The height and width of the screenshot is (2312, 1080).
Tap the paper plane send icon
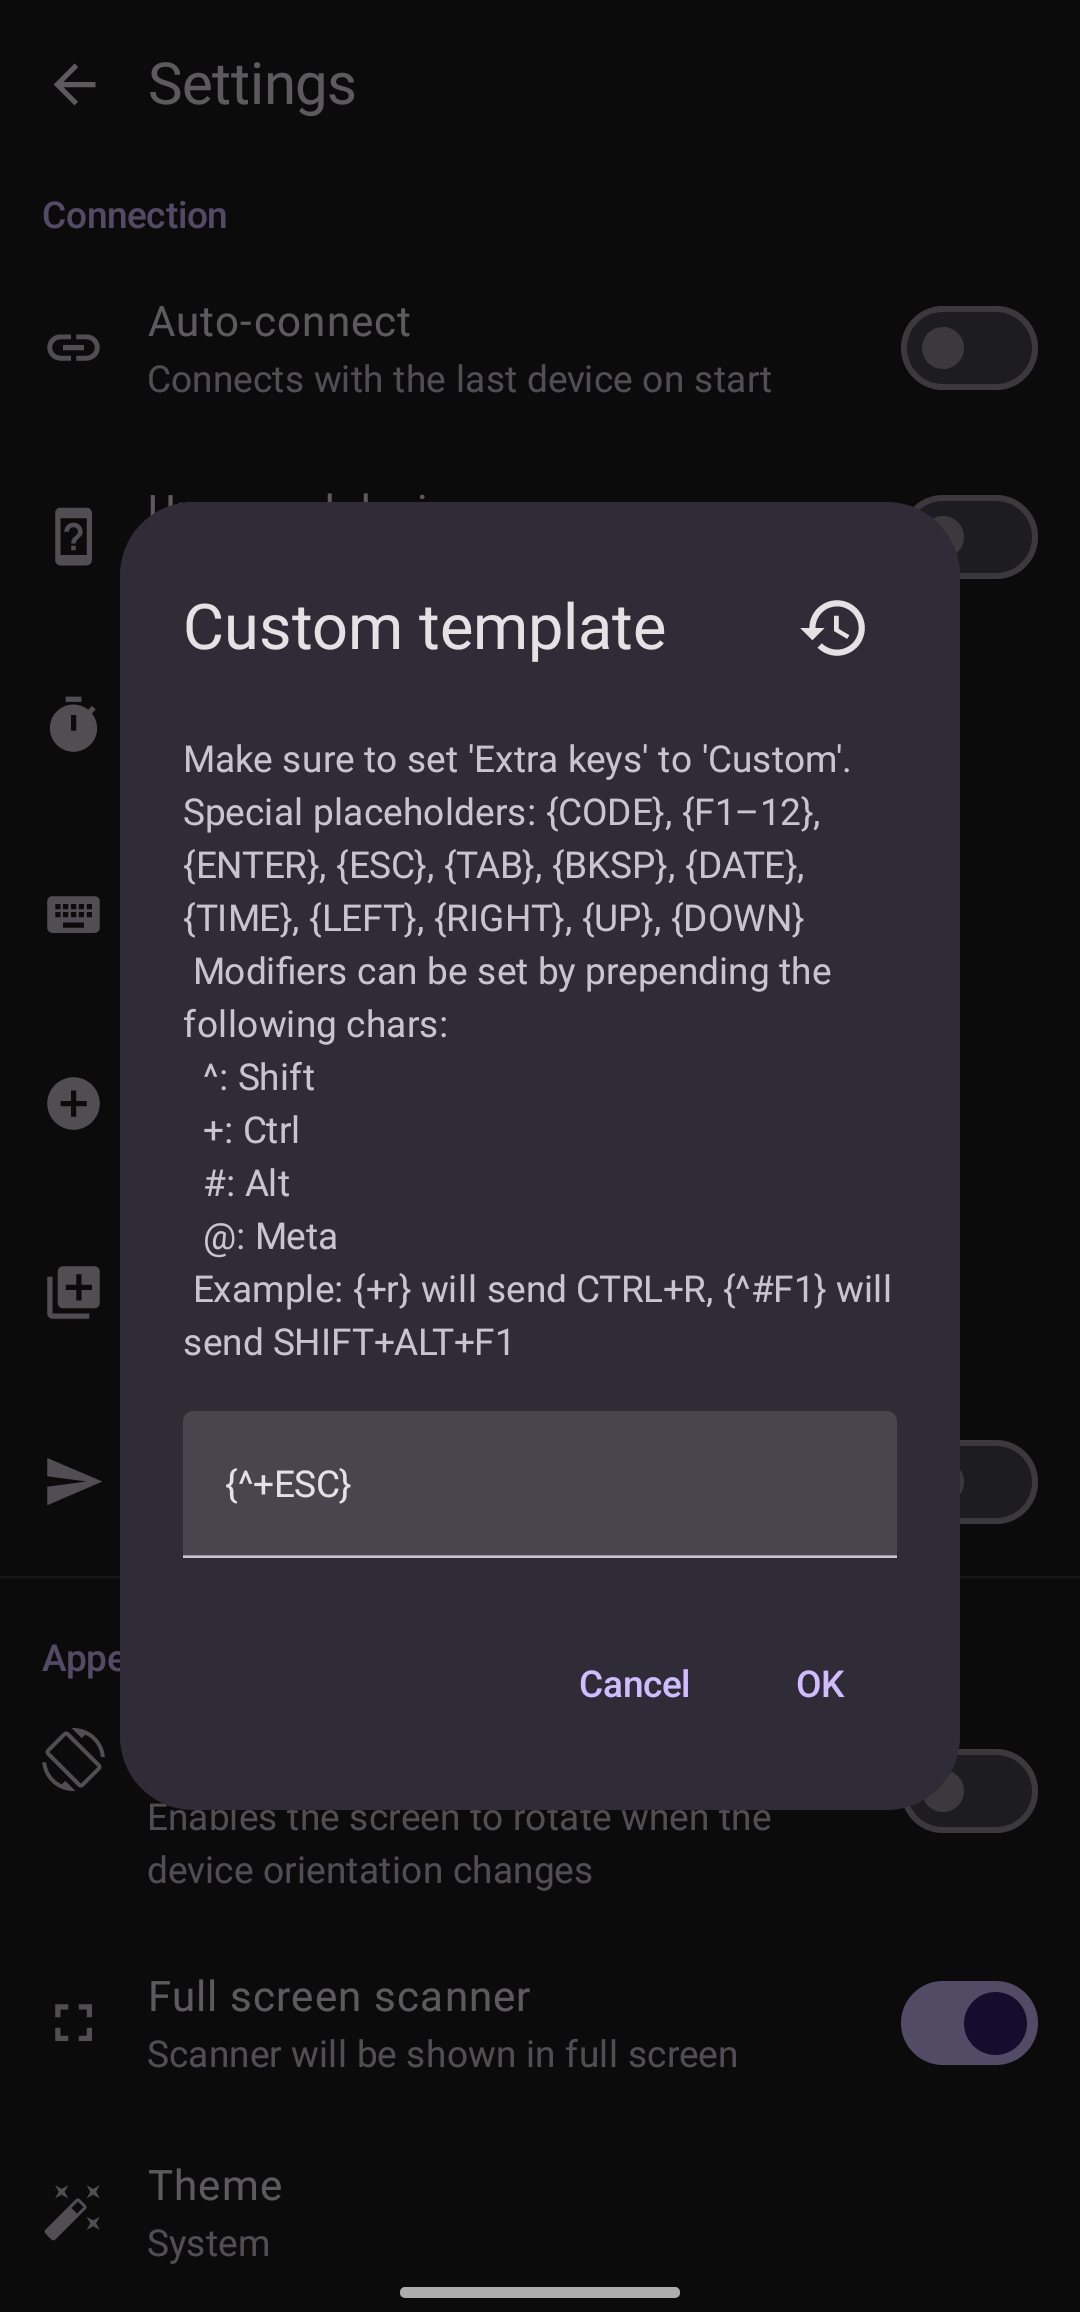click(x=74, y=1482)
